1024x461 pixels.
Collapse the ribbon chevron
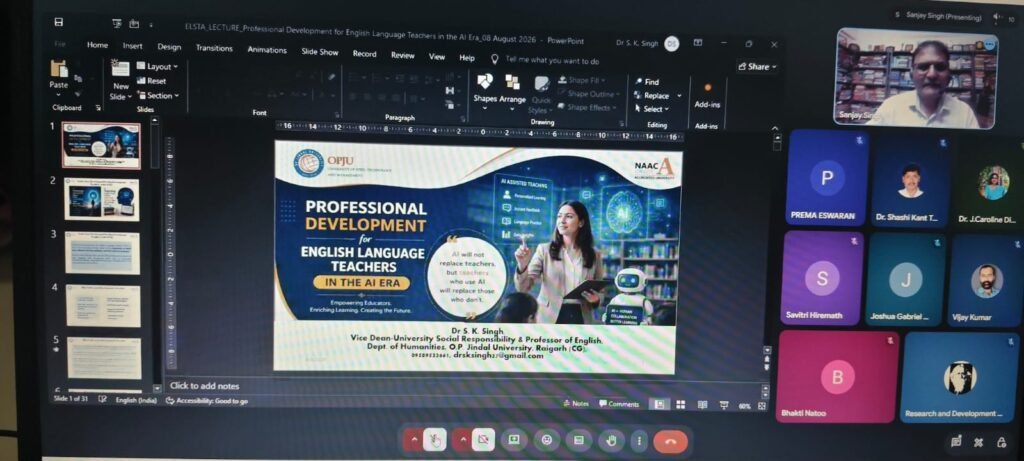coord(775,128)
